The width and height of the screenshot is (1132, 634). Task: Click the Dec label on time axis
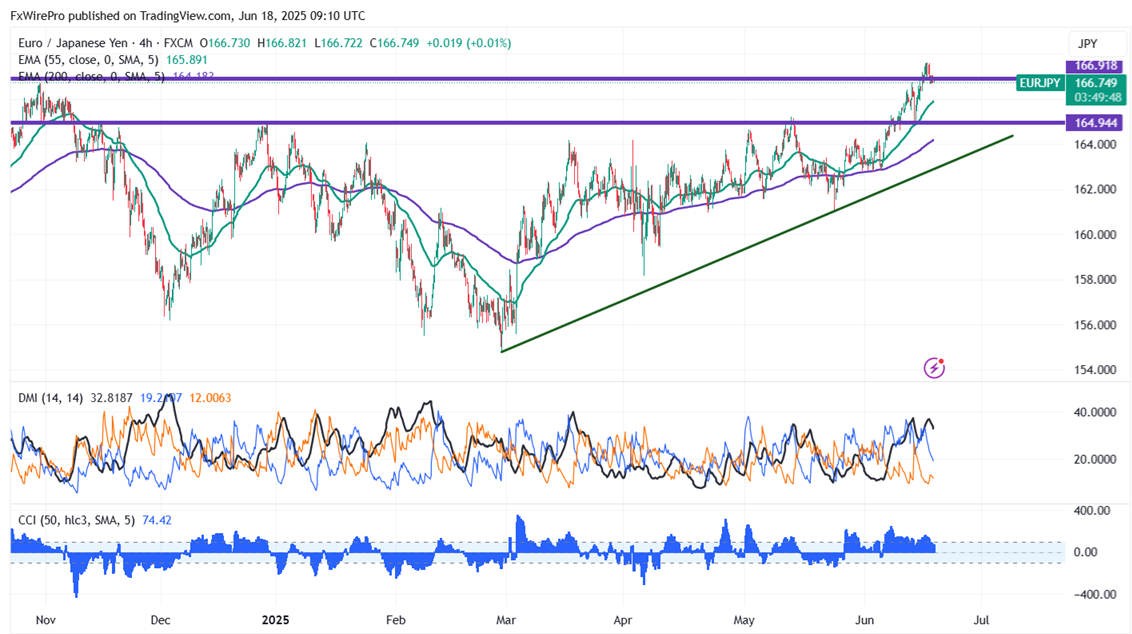(x=160, y=620)
